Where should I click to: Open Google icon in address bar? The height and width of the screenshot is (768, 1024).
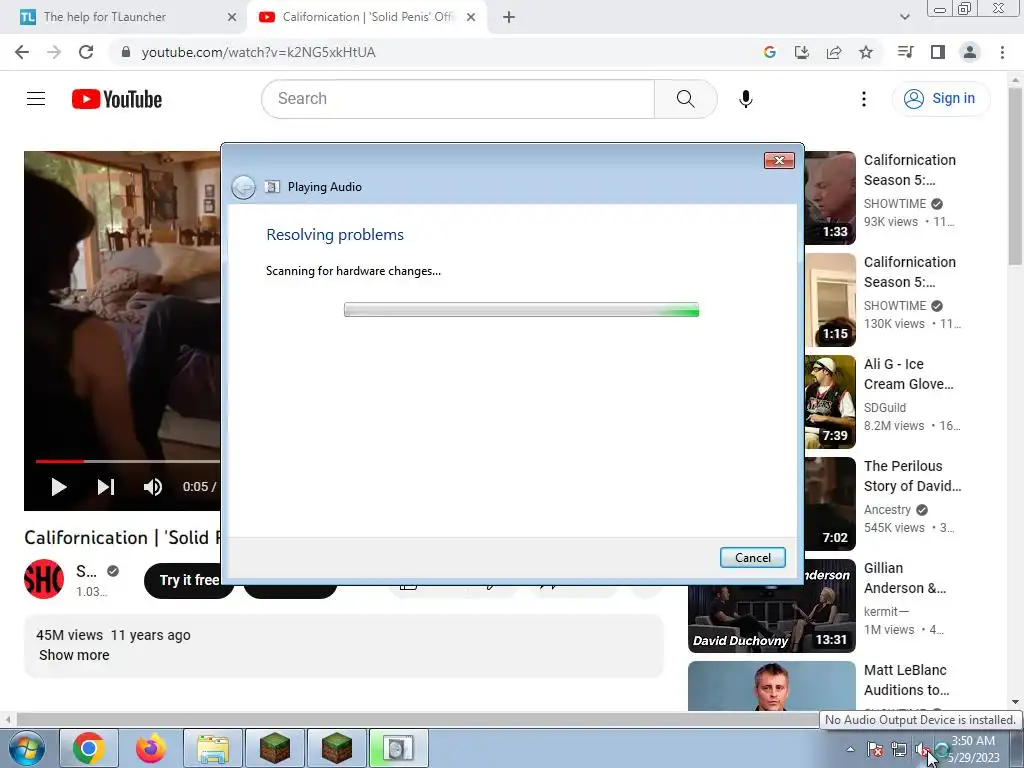pos(769,52)
